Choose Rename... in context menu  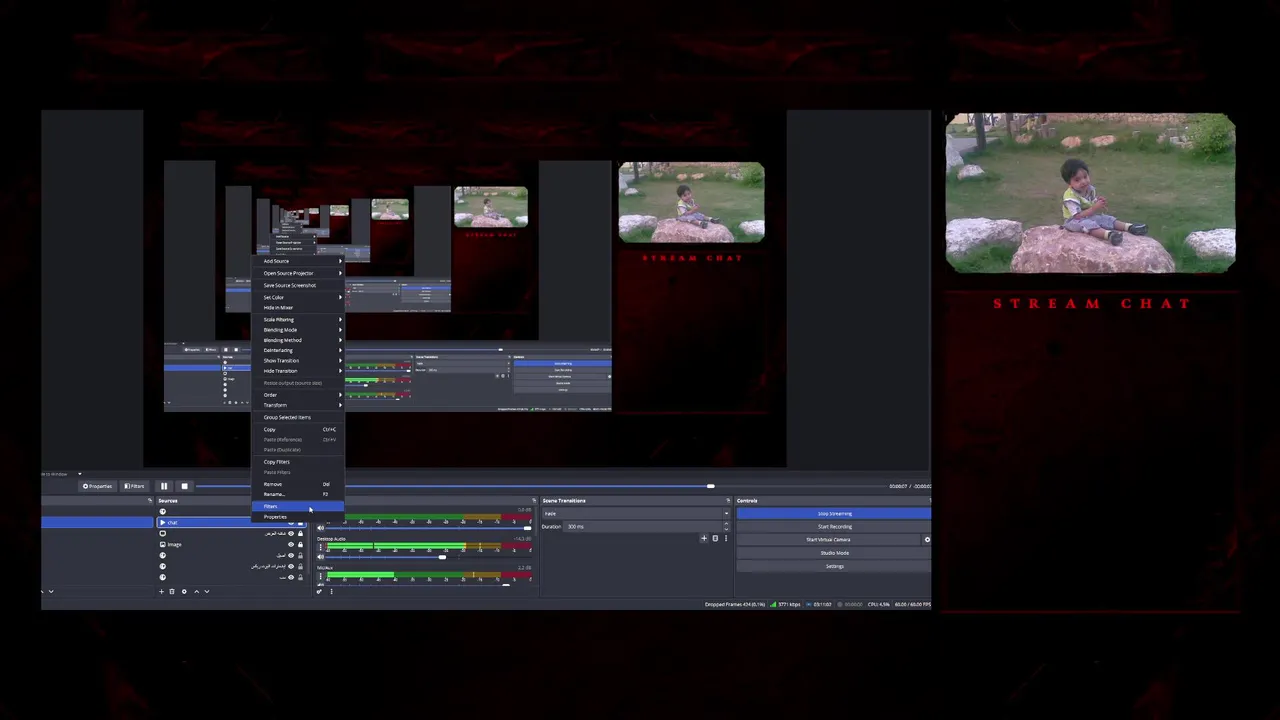coord(298,494)
